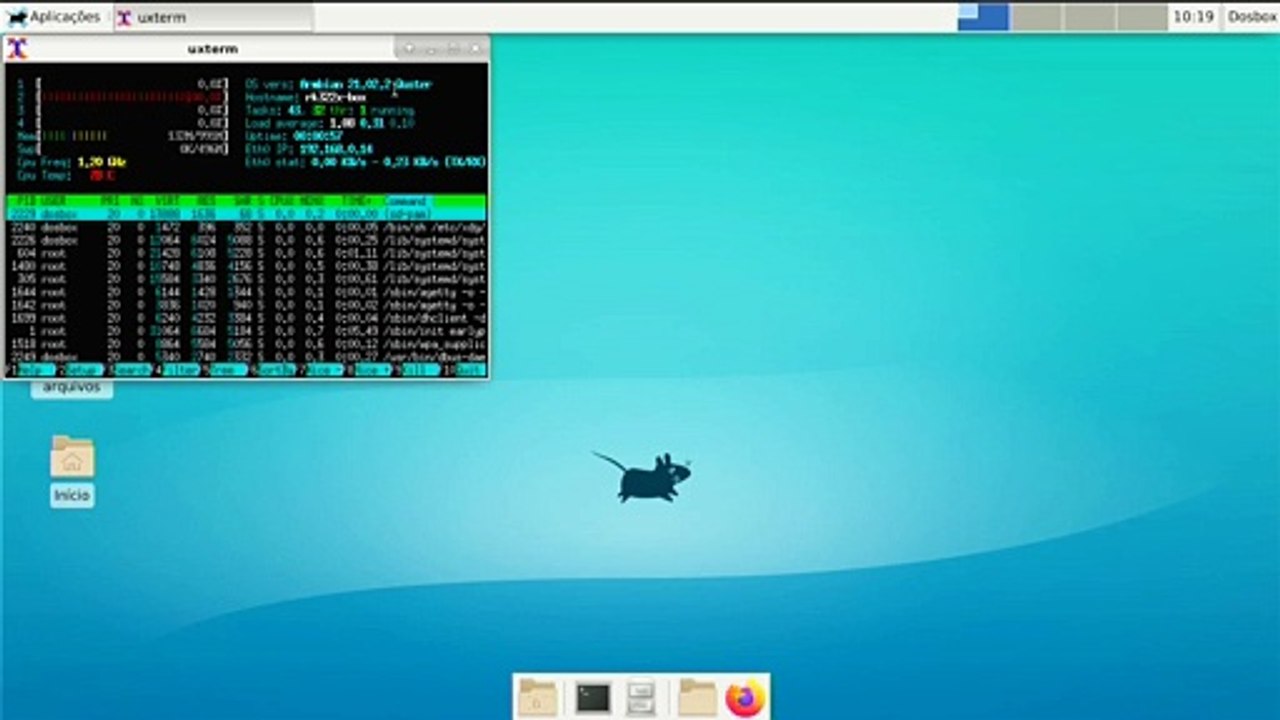Open the plain folder launcher in the dock
Viewport: 1280px width, 720px height.
pyautogui.click(x=697, y=697)
